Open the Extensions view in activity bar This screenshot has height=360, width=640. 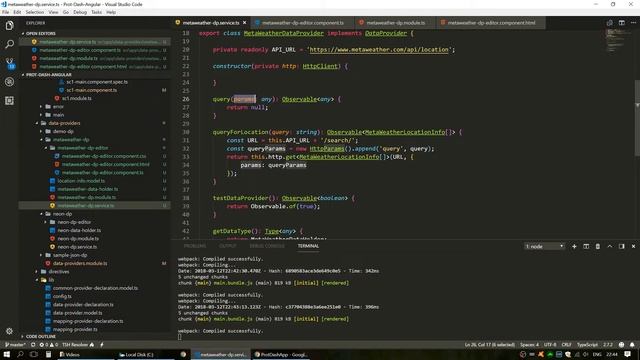(9, 100)
